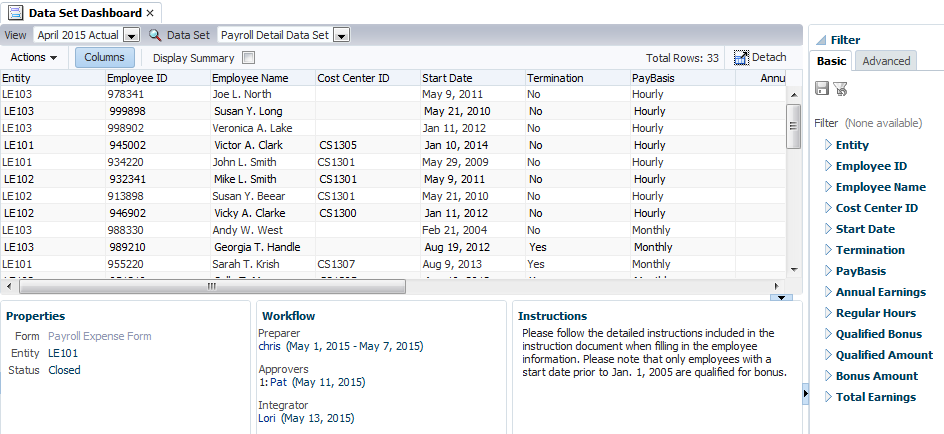Close the Data Set Dashboard tab

[x=150, y=13]
